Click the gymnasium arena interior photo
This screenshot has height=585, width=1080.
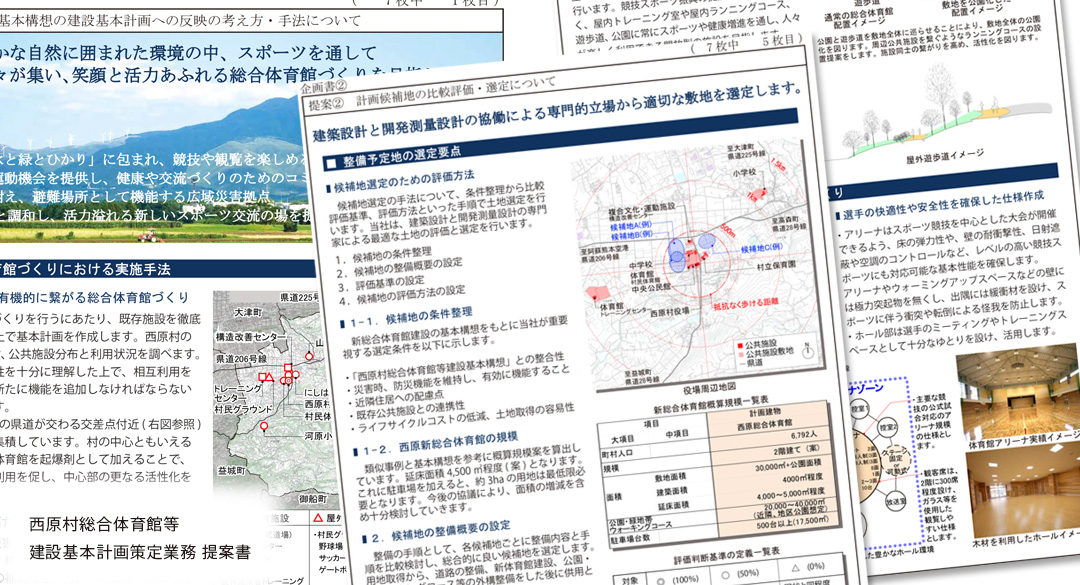click(1017, 392)
